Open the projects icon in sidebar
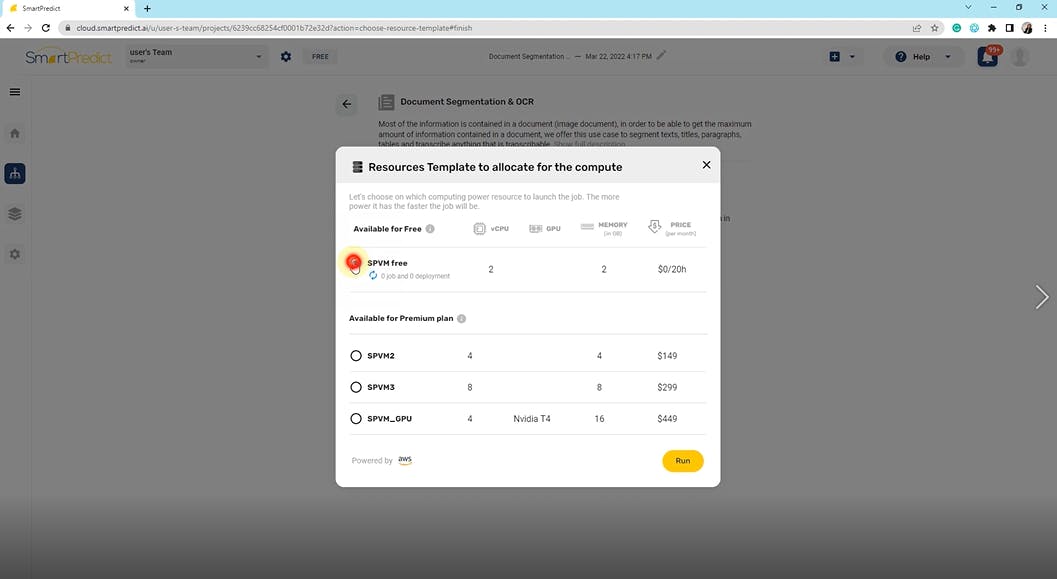Viewport: 1057px width, 579px height. click(15, 174)
